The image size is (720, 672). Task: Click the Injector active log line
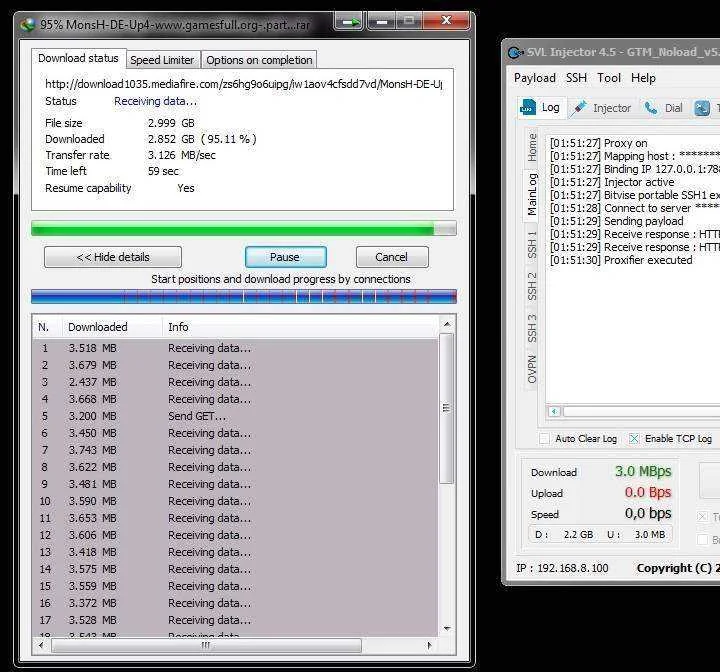[x=612, y=182]
